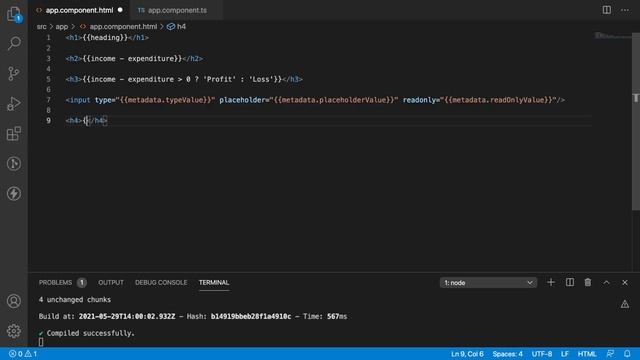Click 'Compiled successfully.' in the terminal

click(x=90, y=333)
